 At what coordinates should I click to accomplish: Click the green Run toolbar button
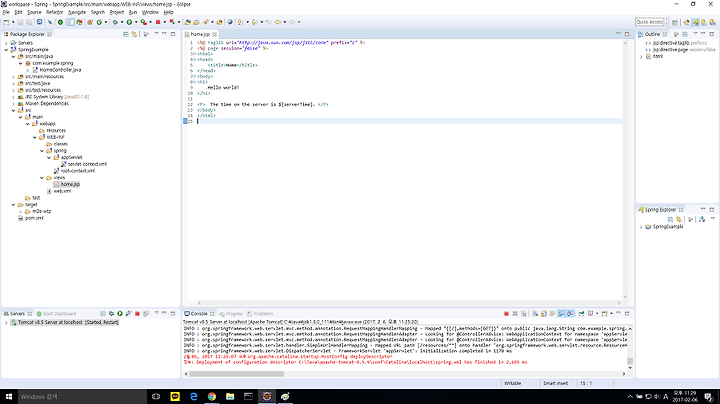129,22
